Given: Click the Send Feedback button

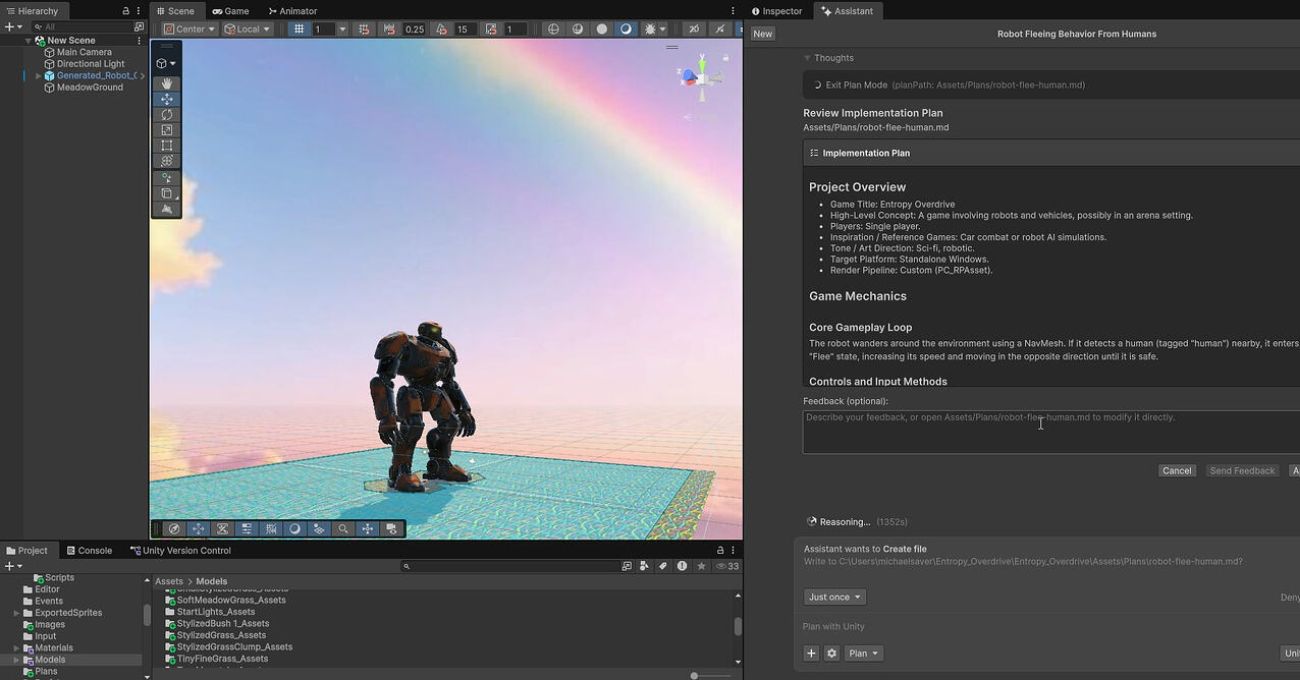Looking at the screenshot, I should 1242,471.
